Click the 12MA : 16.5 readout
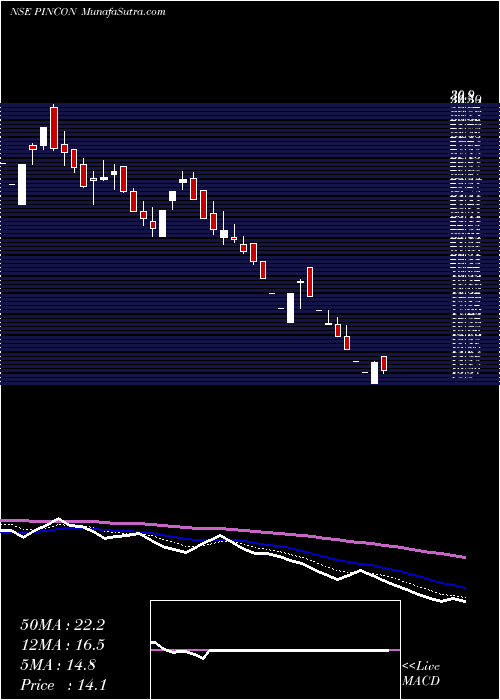This screenshot has height=700, width=500. pos(62,646)
